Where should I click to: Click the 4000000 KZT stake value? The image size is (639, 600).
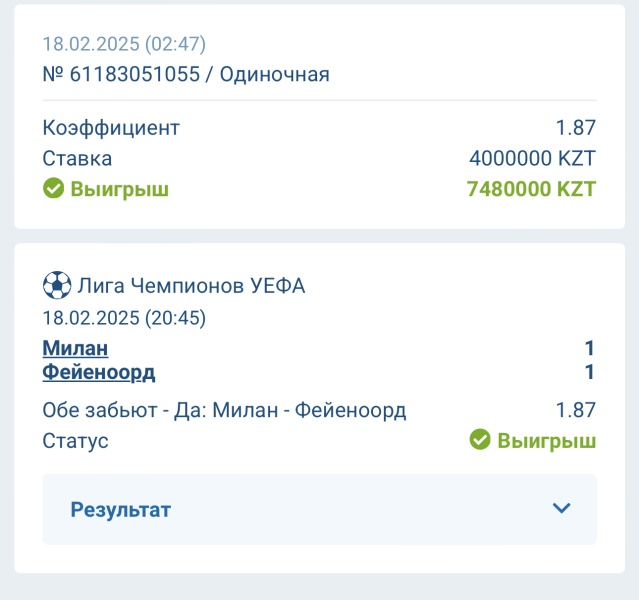coord(533,158)
